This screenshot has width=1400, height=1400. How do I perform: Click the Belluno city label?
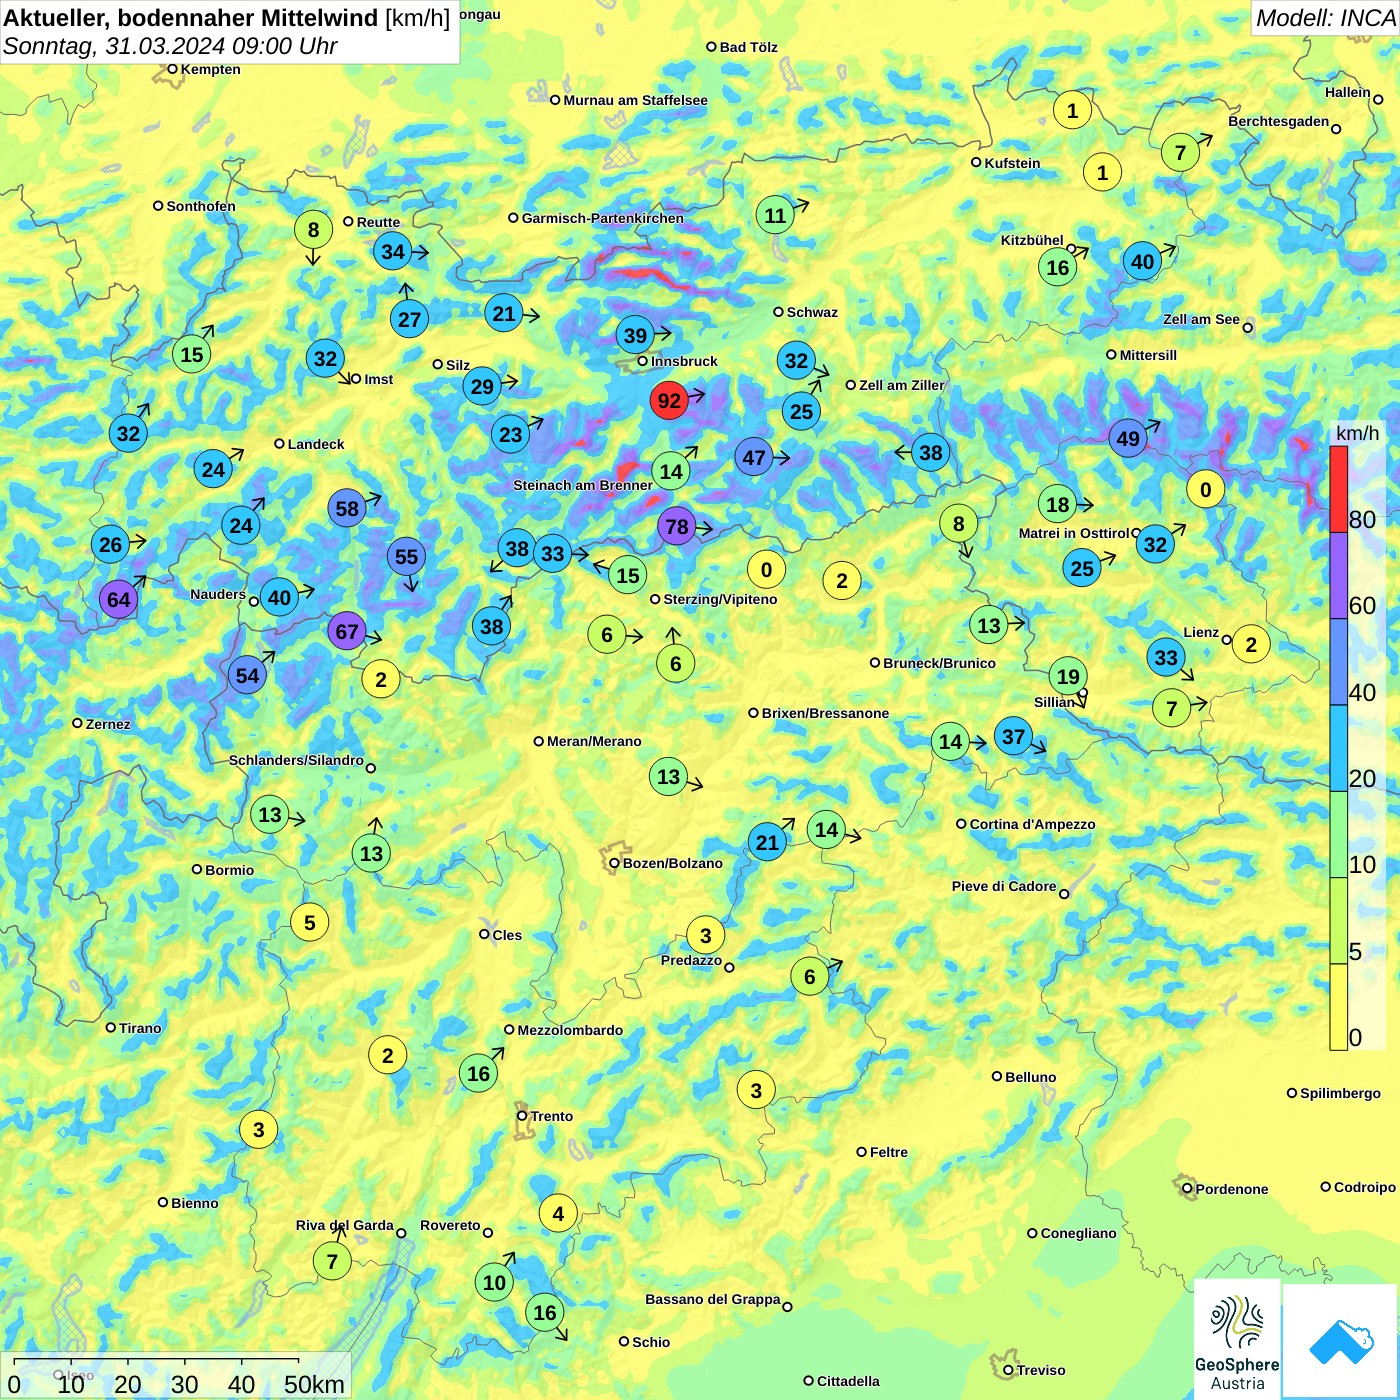pos(1030,1077)
